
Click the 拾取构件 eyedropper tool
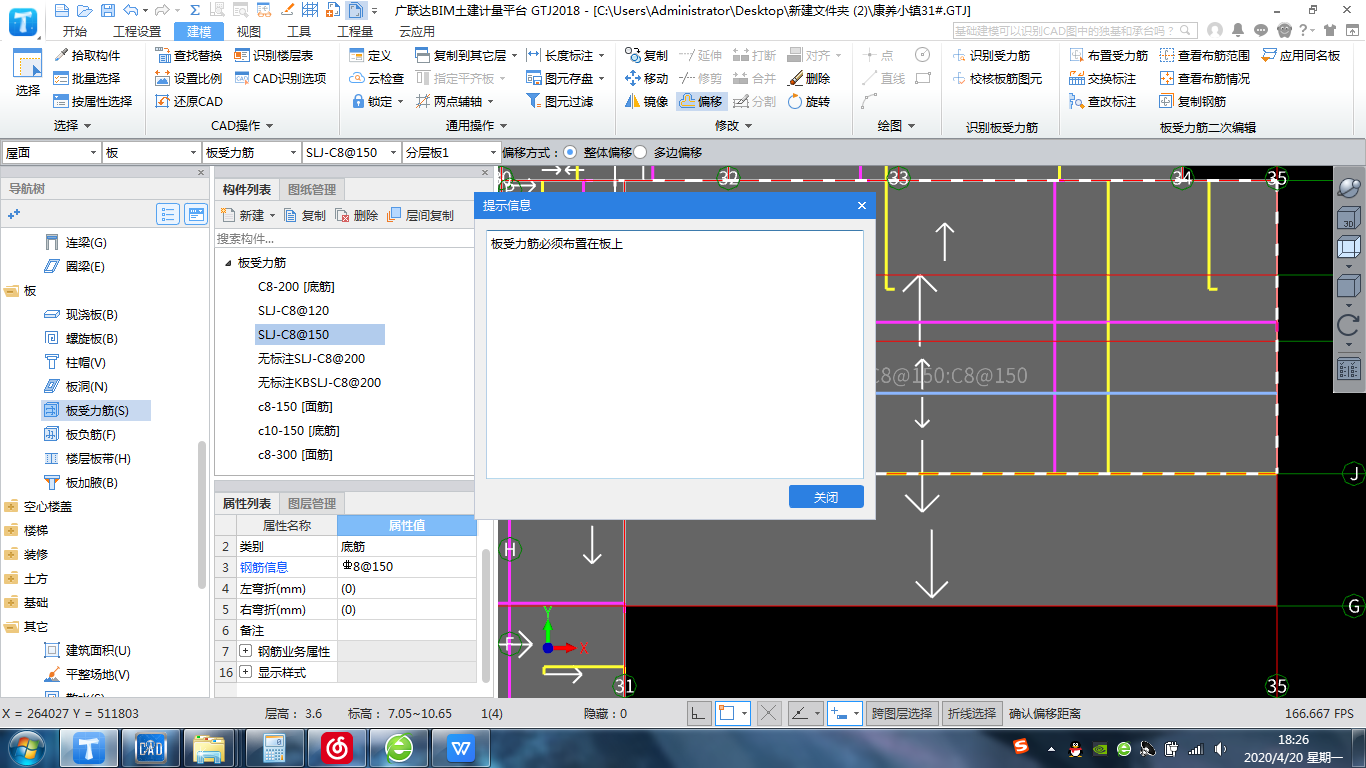[x=87, y=56]
